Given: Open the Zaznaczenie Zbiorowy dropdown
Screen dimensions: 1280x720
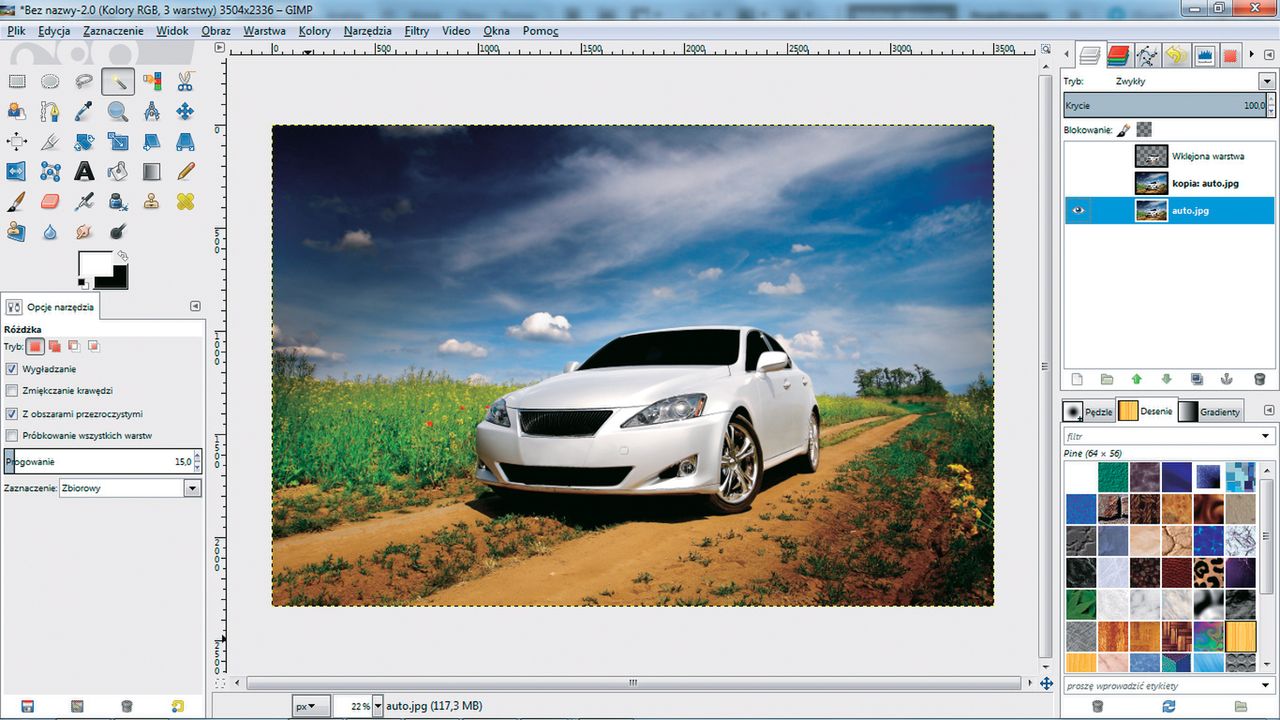Looking at the screenshot, I should pos(130,488).
